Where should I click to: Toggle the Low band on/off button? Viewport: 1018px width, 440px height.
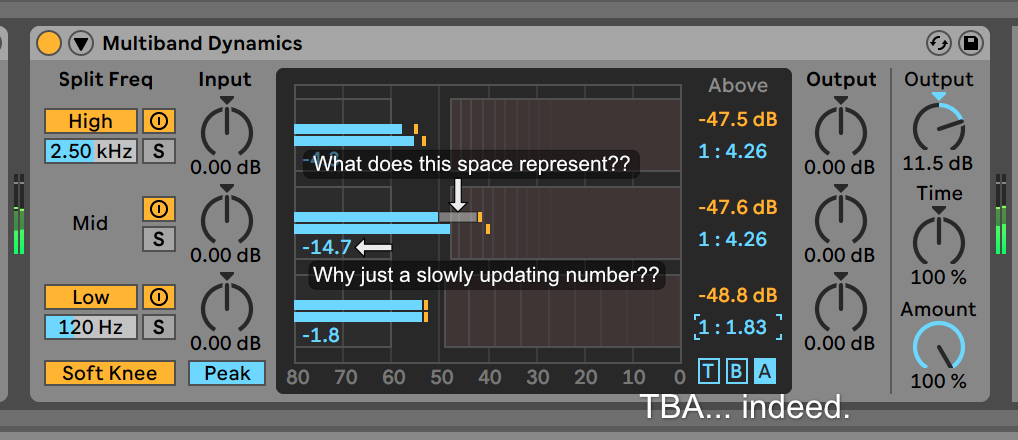pyautogui.click(x=91, y=297)
